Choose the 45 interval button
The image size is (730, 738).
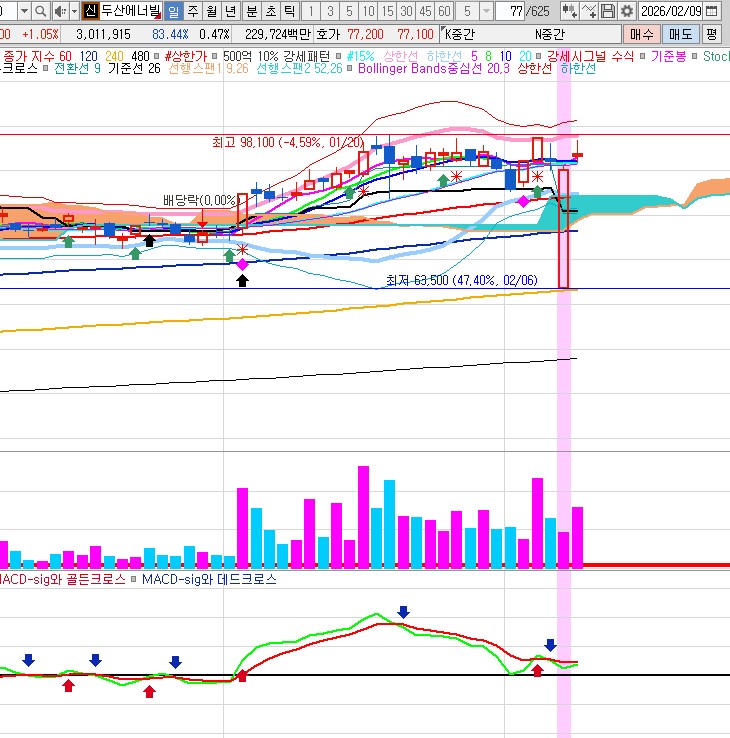click(x=425, y=11)
